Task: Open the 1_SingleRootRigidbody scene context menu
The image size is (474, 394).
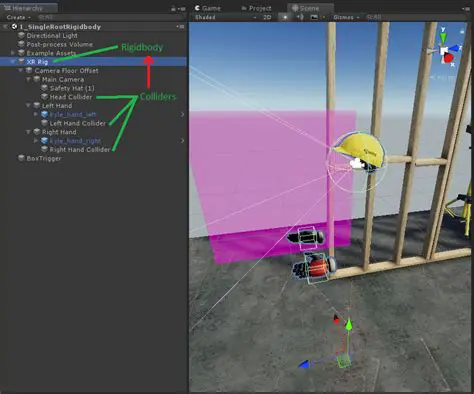Action: [x=180, y=27]
